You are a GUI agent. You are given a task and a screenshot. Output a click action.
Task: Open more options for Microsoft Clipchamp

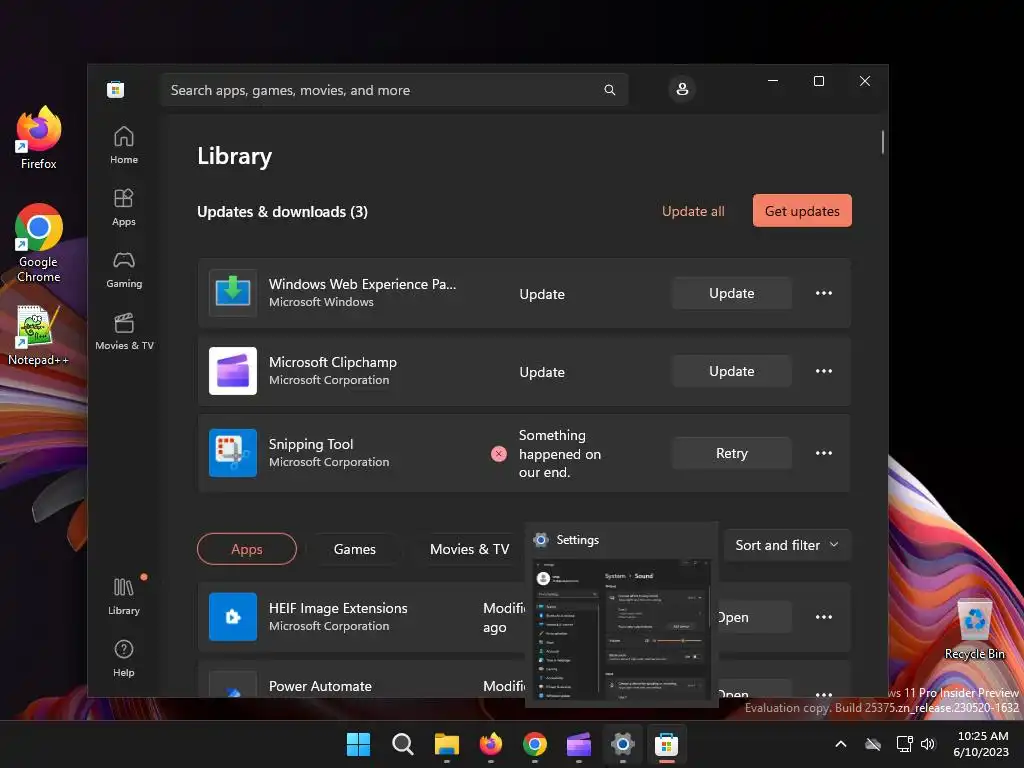tap(824, 371)
